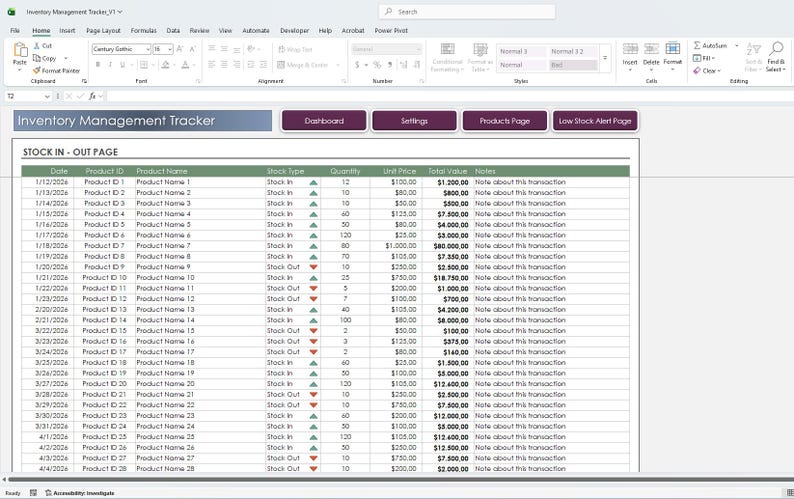Align text to the left
The height and width of the screenshot is (499, 794).
212,65
